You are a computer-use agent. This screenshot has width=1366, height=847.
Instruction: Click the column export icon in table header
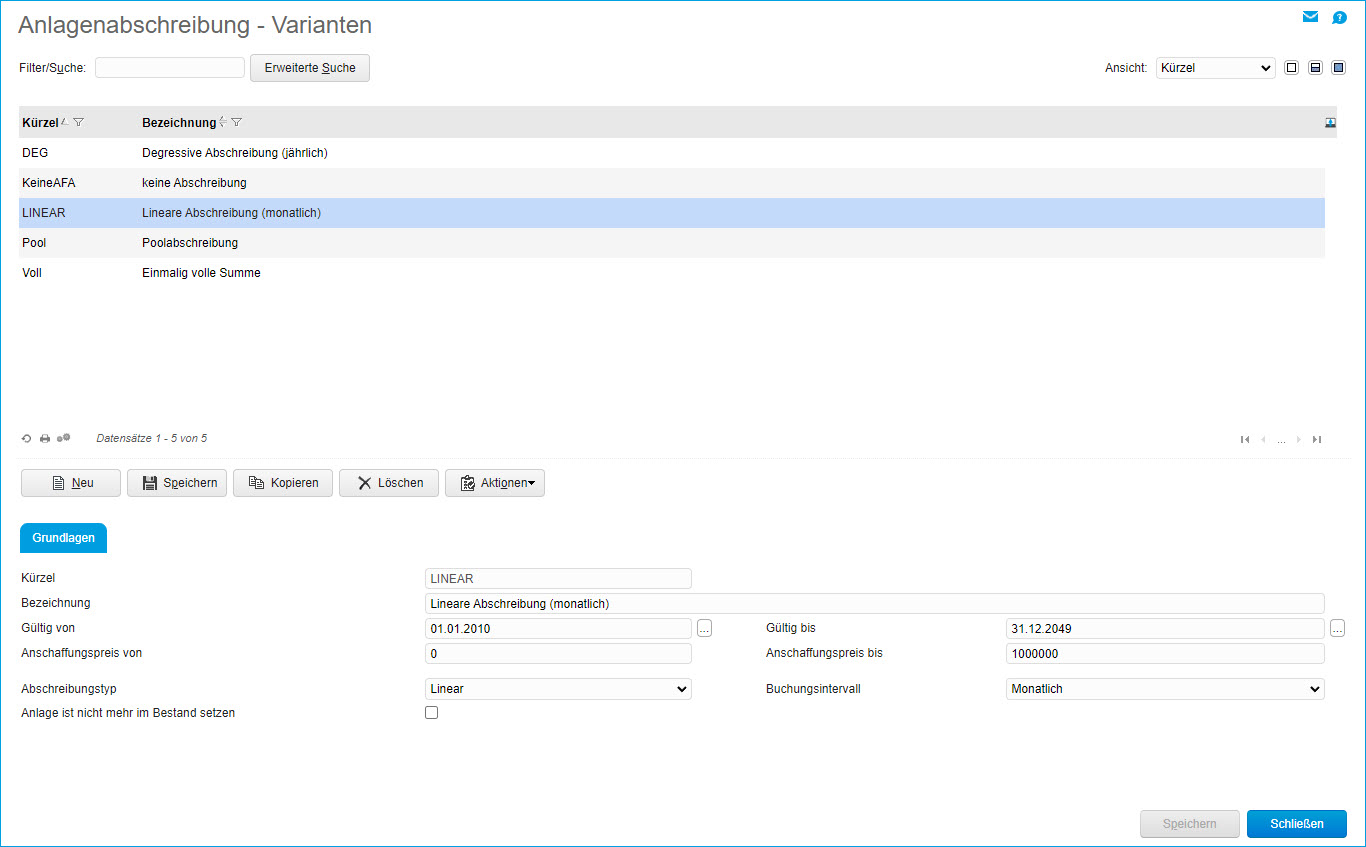point(1330,122)
